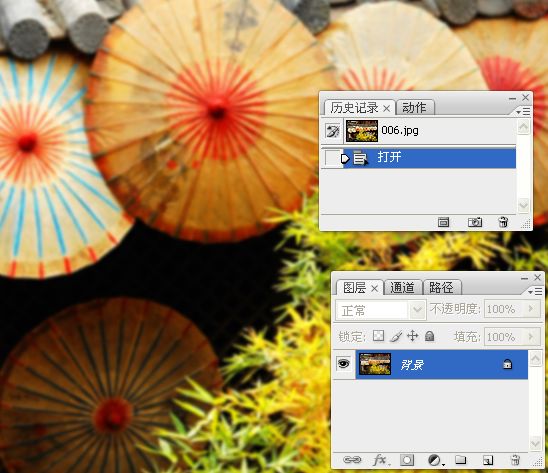Open the History panel flyout menu
548x473 pixels.
[x=523, y=112]
